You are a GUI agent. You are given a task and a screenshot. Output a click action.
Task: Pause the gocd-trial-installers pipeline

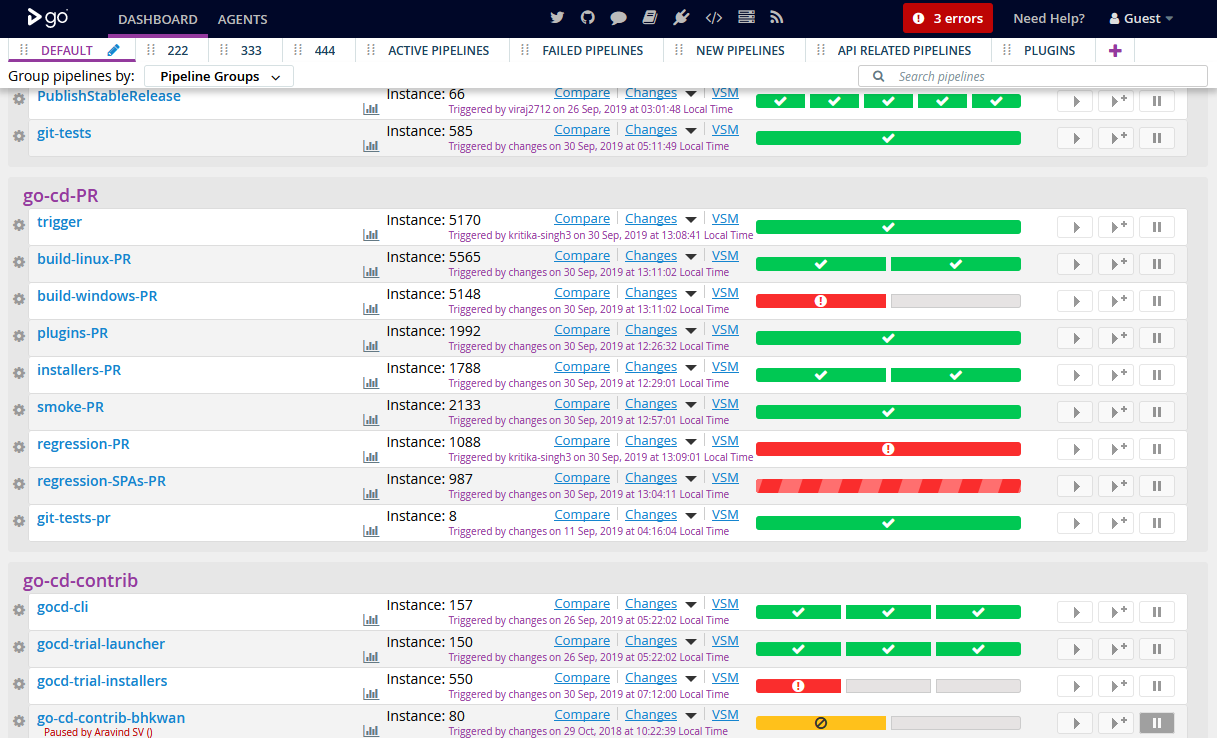click(x=1157, y=686)
